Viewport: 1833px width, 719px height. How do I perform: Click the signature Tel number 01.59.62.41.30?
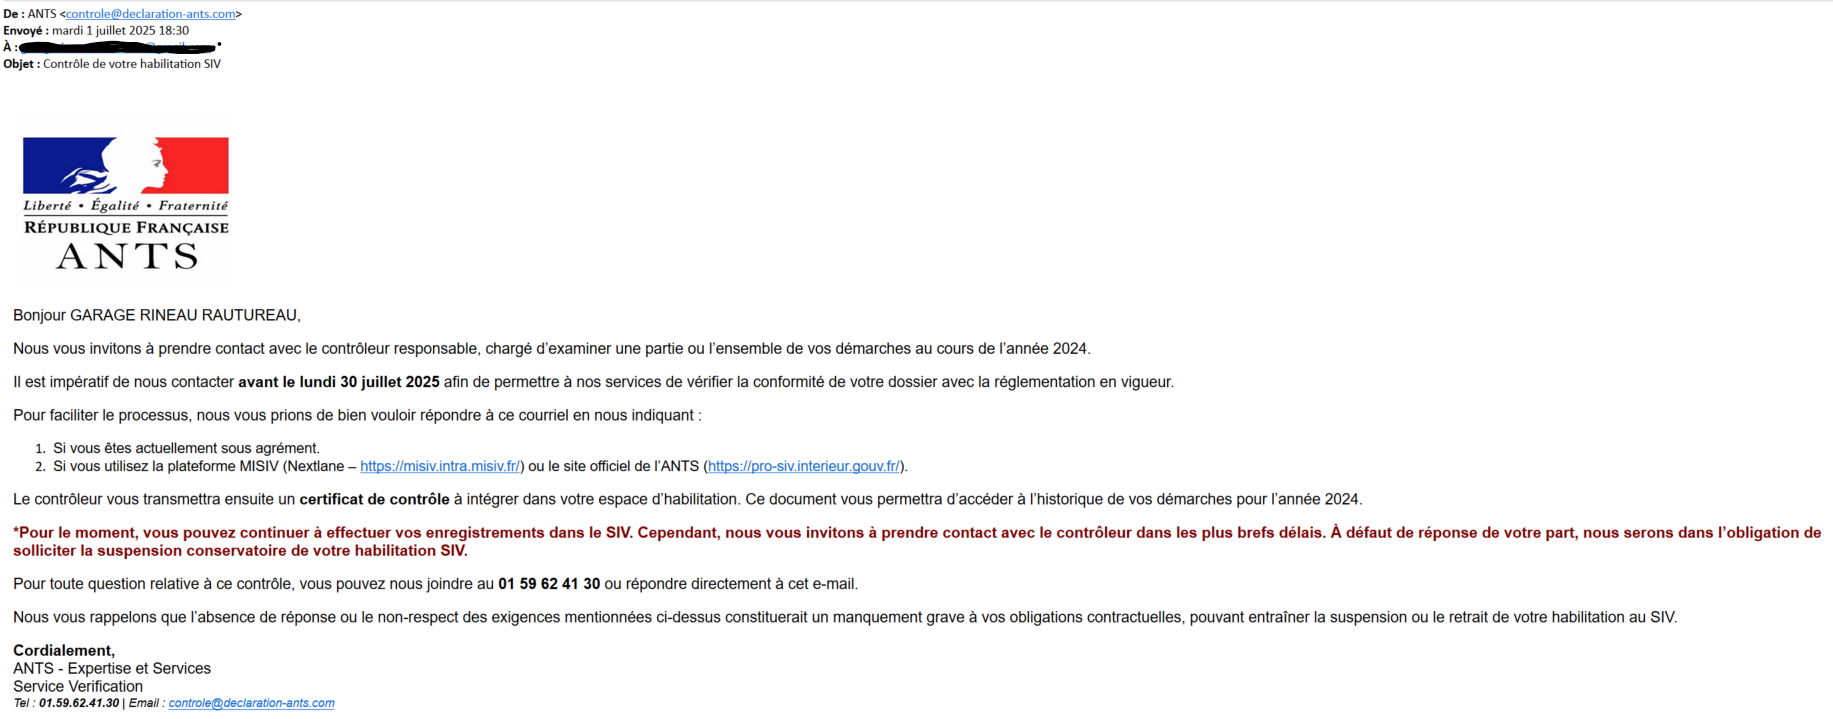pyautogui.click(x=79, y=703)
